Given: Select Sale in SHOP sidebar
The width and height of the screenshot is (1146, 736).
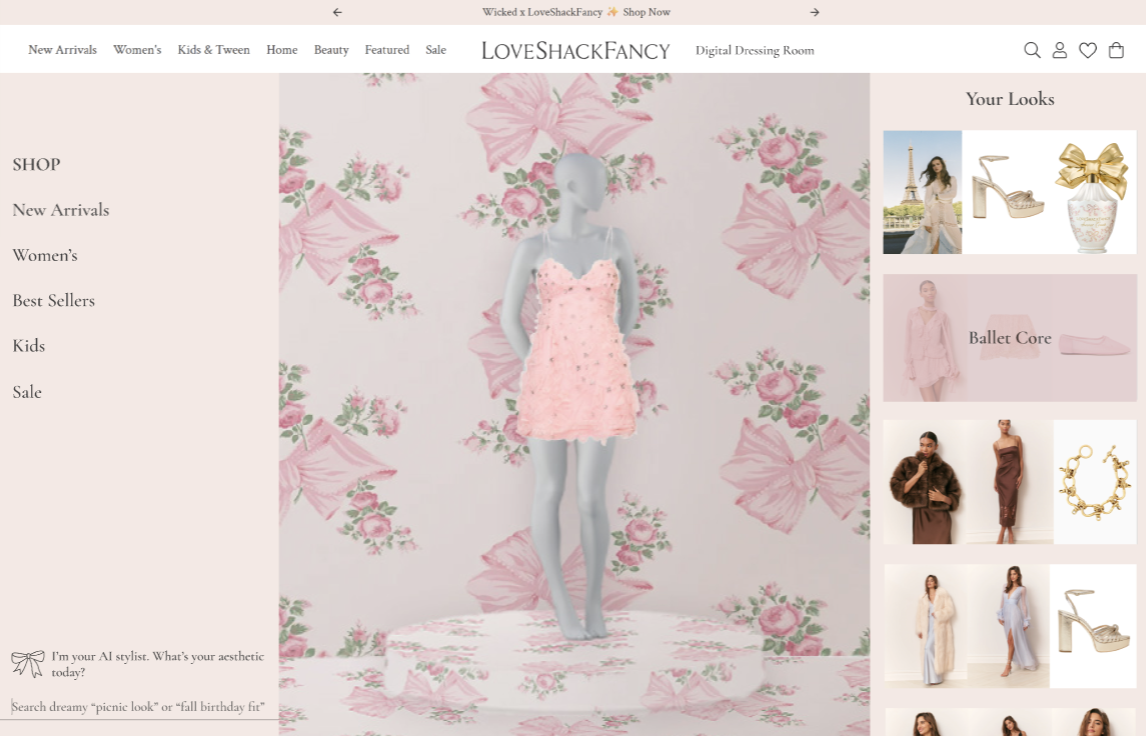Looking at the screenshot, I should (x=27, y=392).
